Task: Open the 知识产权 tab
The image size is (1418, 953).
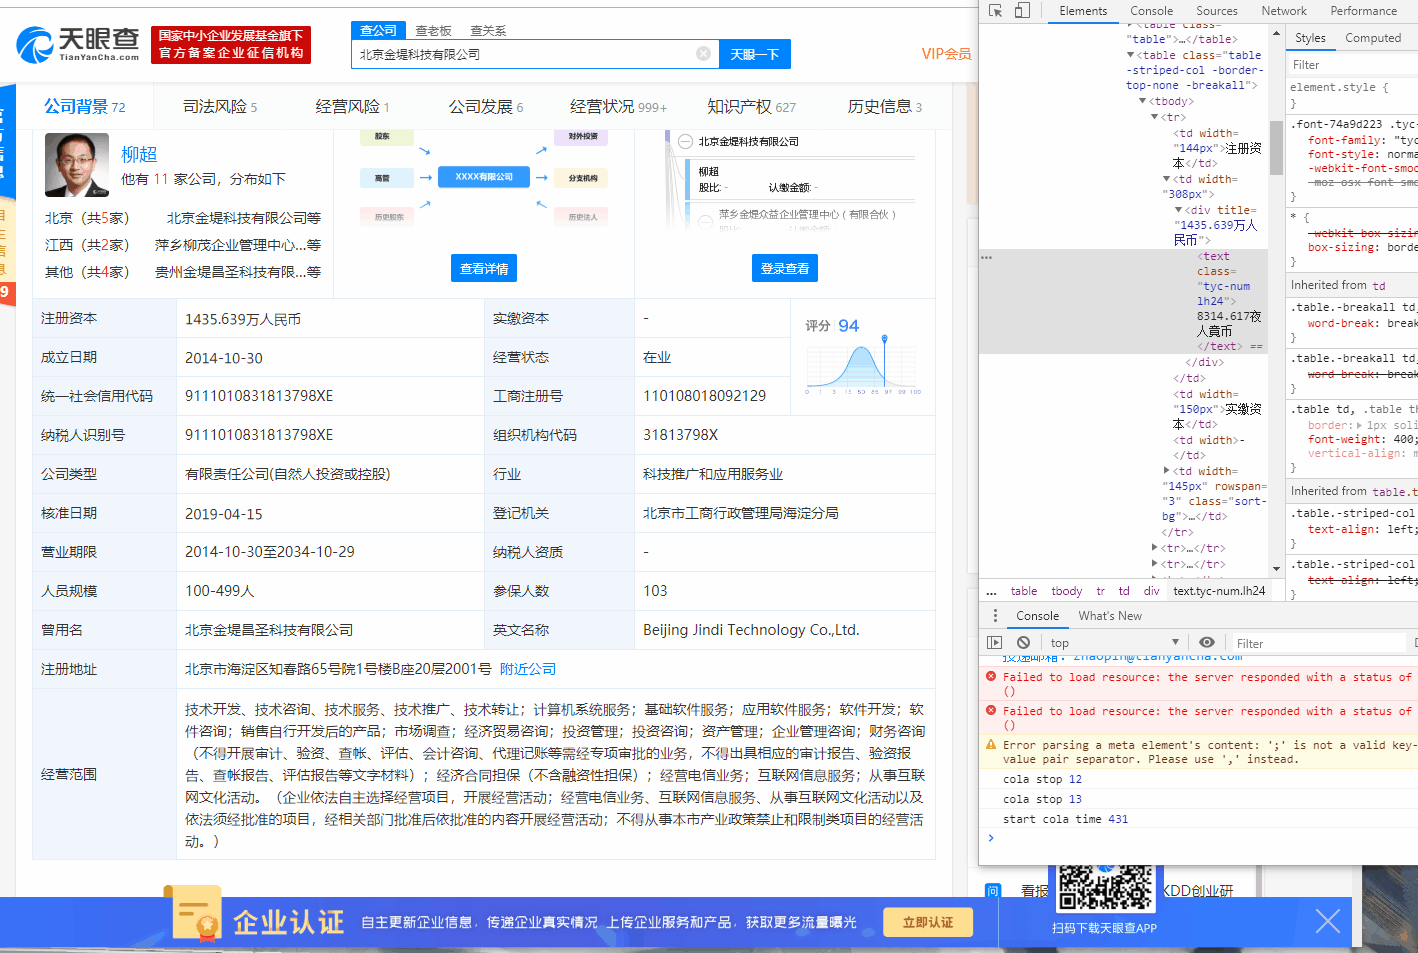Action: point(751,106)
